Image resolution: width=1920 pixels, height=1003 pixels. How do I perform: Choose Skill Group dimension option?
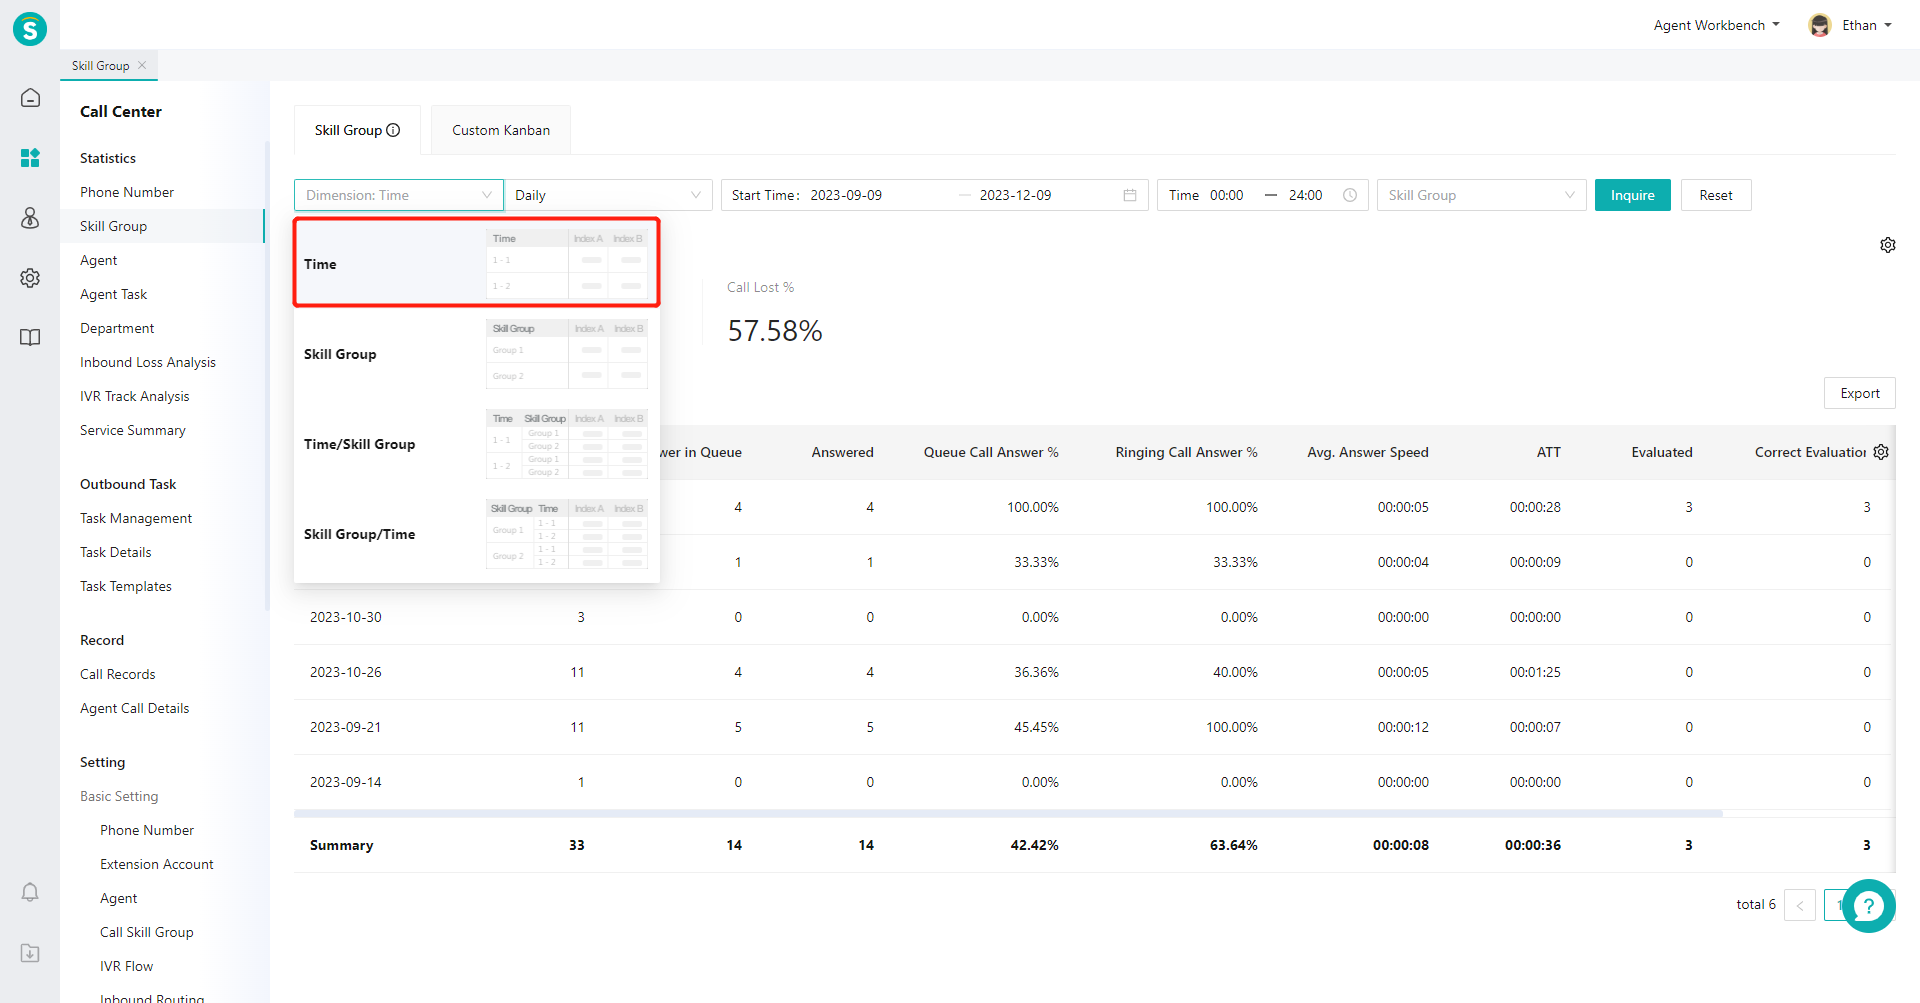point(477,354)
